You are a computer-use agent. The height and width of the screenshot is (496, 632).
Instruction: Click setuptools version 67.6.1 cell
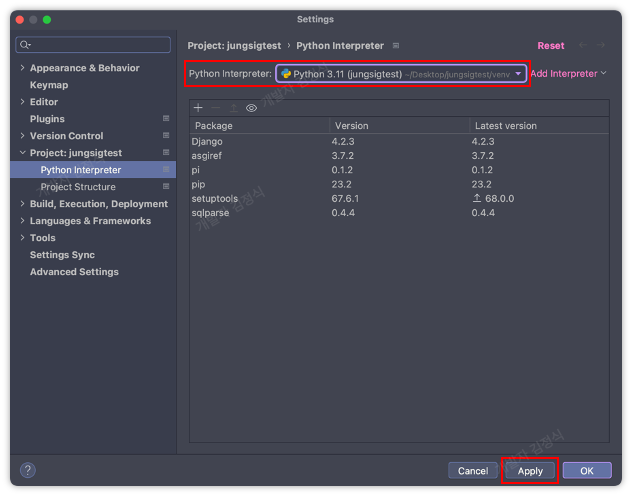click(345, 198)
